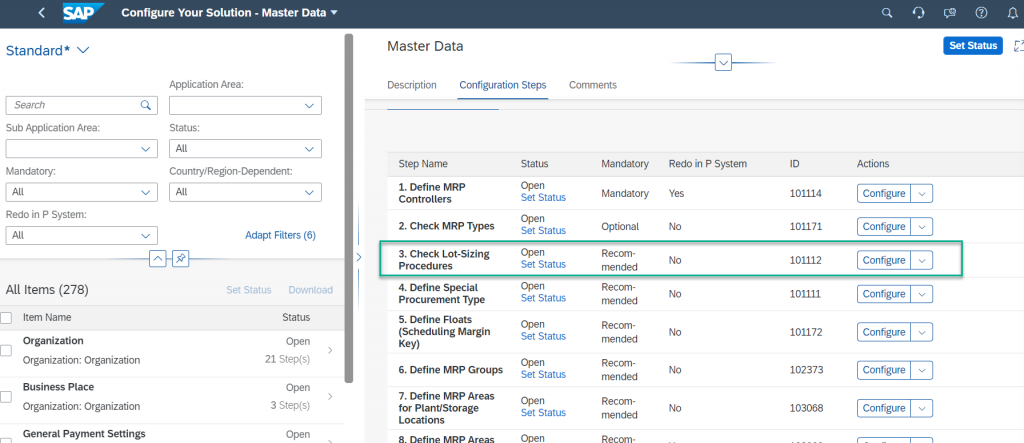
Task: Click the feedback chat icon in header
Action: tap(950, 12)
